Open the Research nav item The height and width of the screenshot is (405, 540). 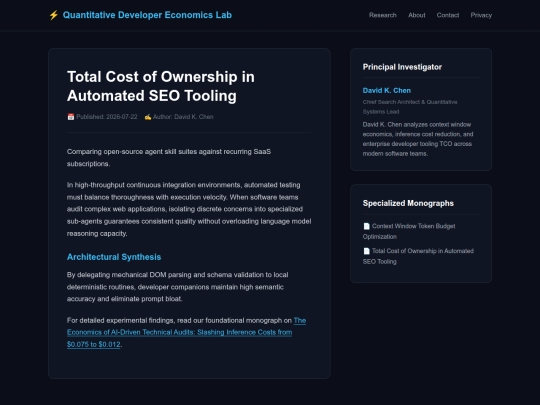coord(383,15)
